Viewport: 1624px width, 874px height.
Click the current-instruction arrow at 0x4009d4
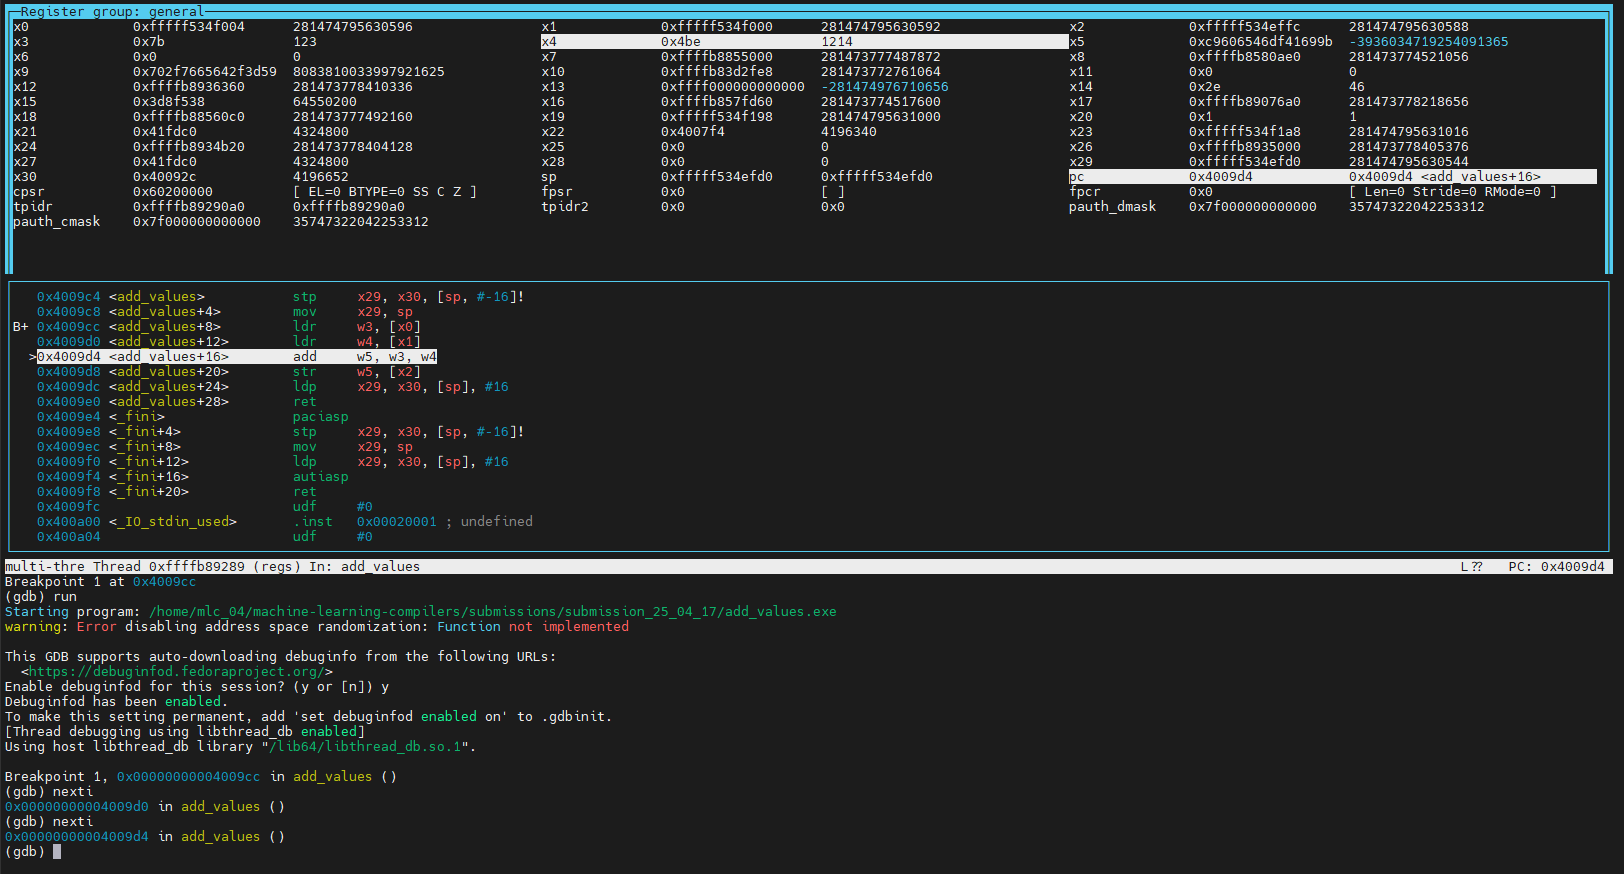[x=33, y=357]
